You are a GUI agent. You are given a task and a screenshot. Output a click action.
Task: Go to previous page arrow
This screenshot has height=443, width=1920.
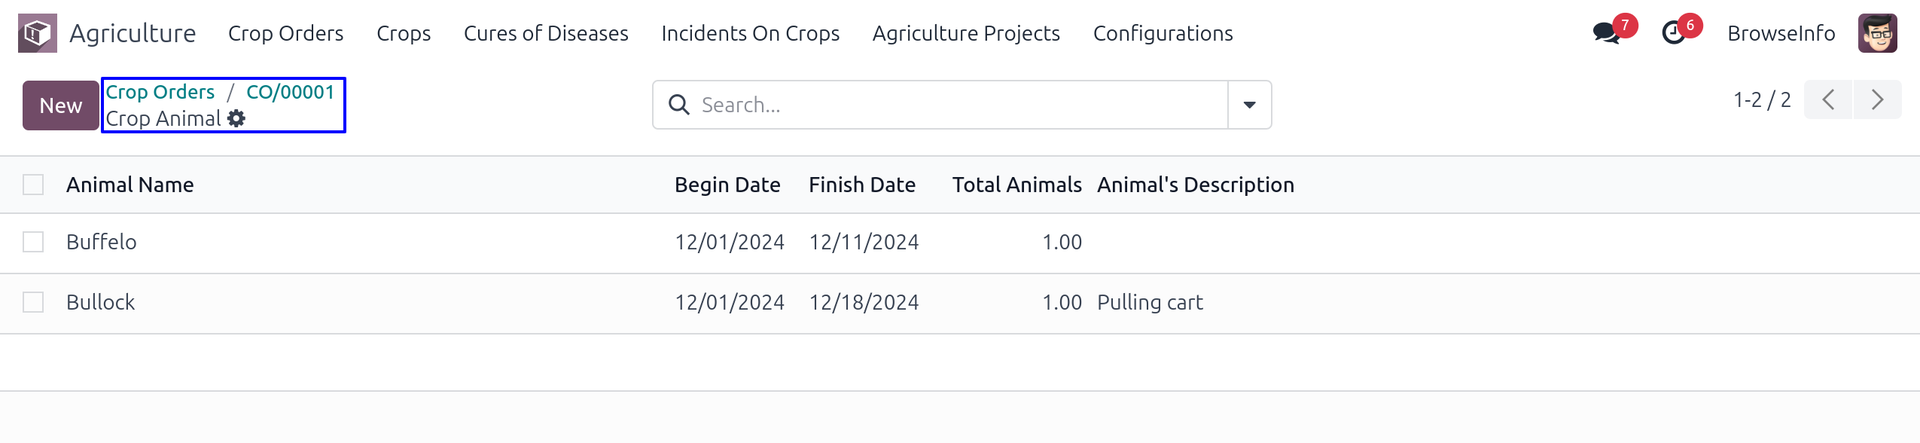click(1828, 100)
